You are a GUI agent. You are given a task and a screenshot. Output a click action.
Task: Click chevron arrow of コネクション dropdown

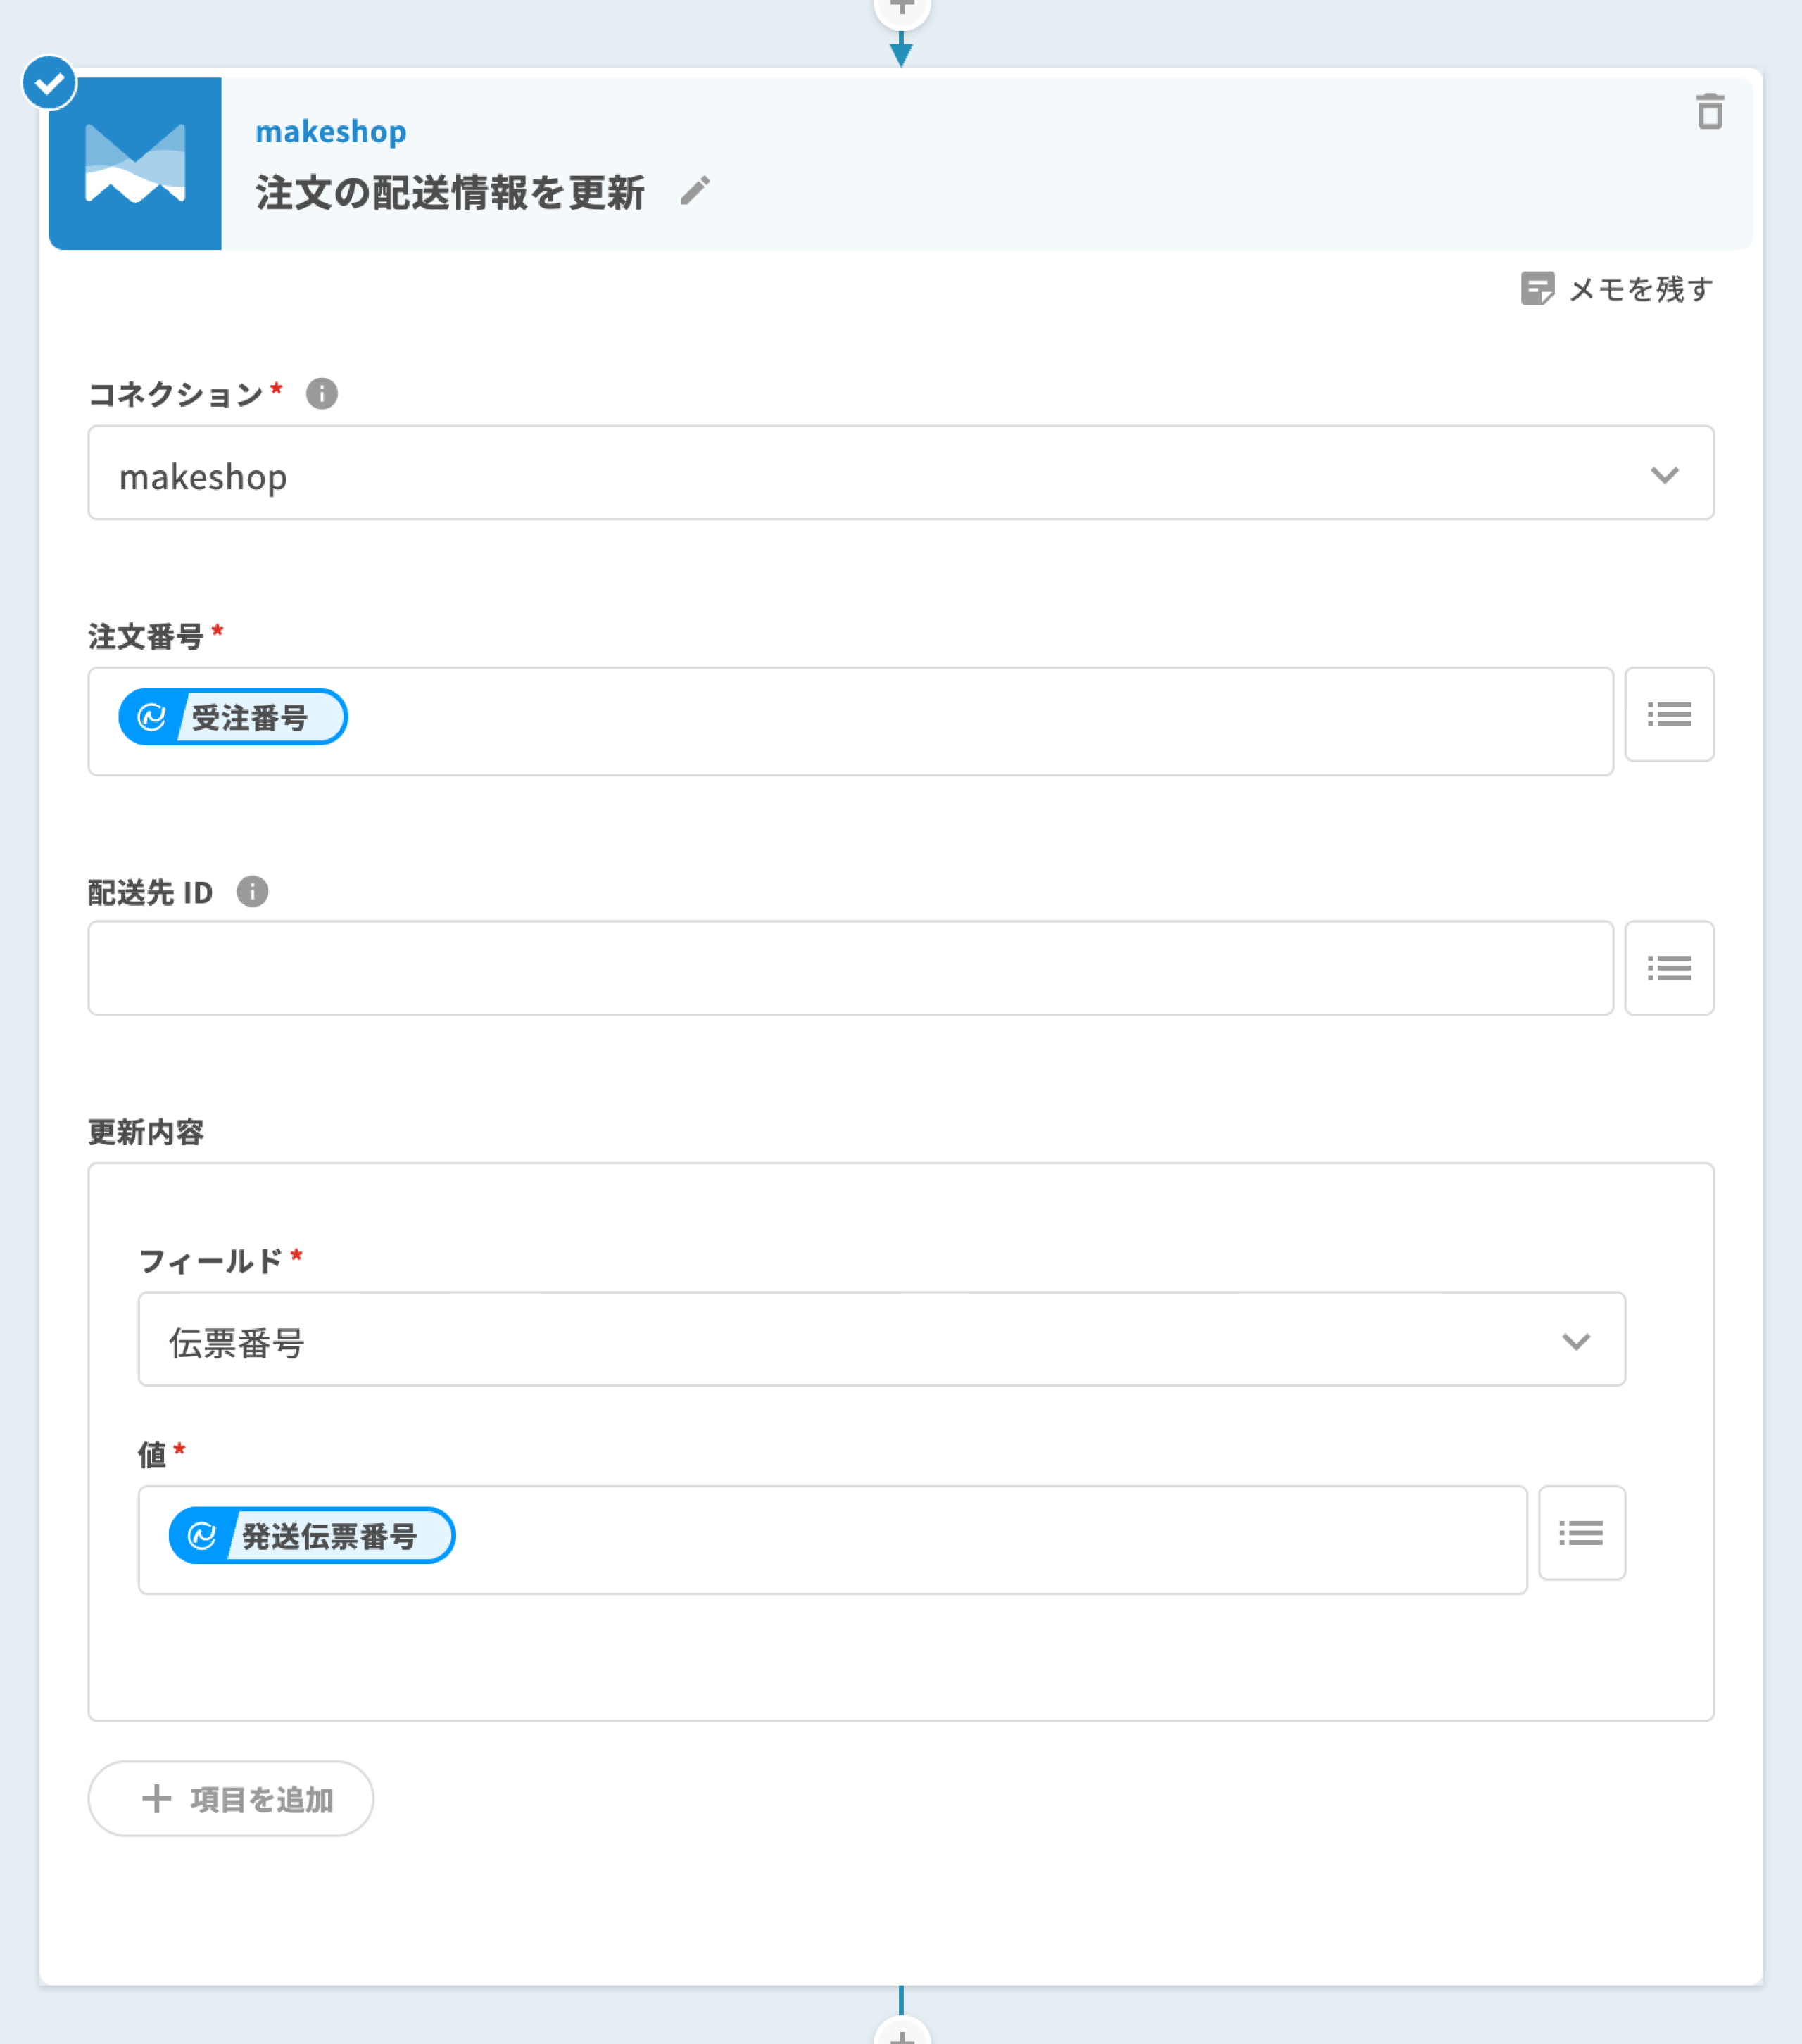pyautogui.click(x=1664, y=475)
